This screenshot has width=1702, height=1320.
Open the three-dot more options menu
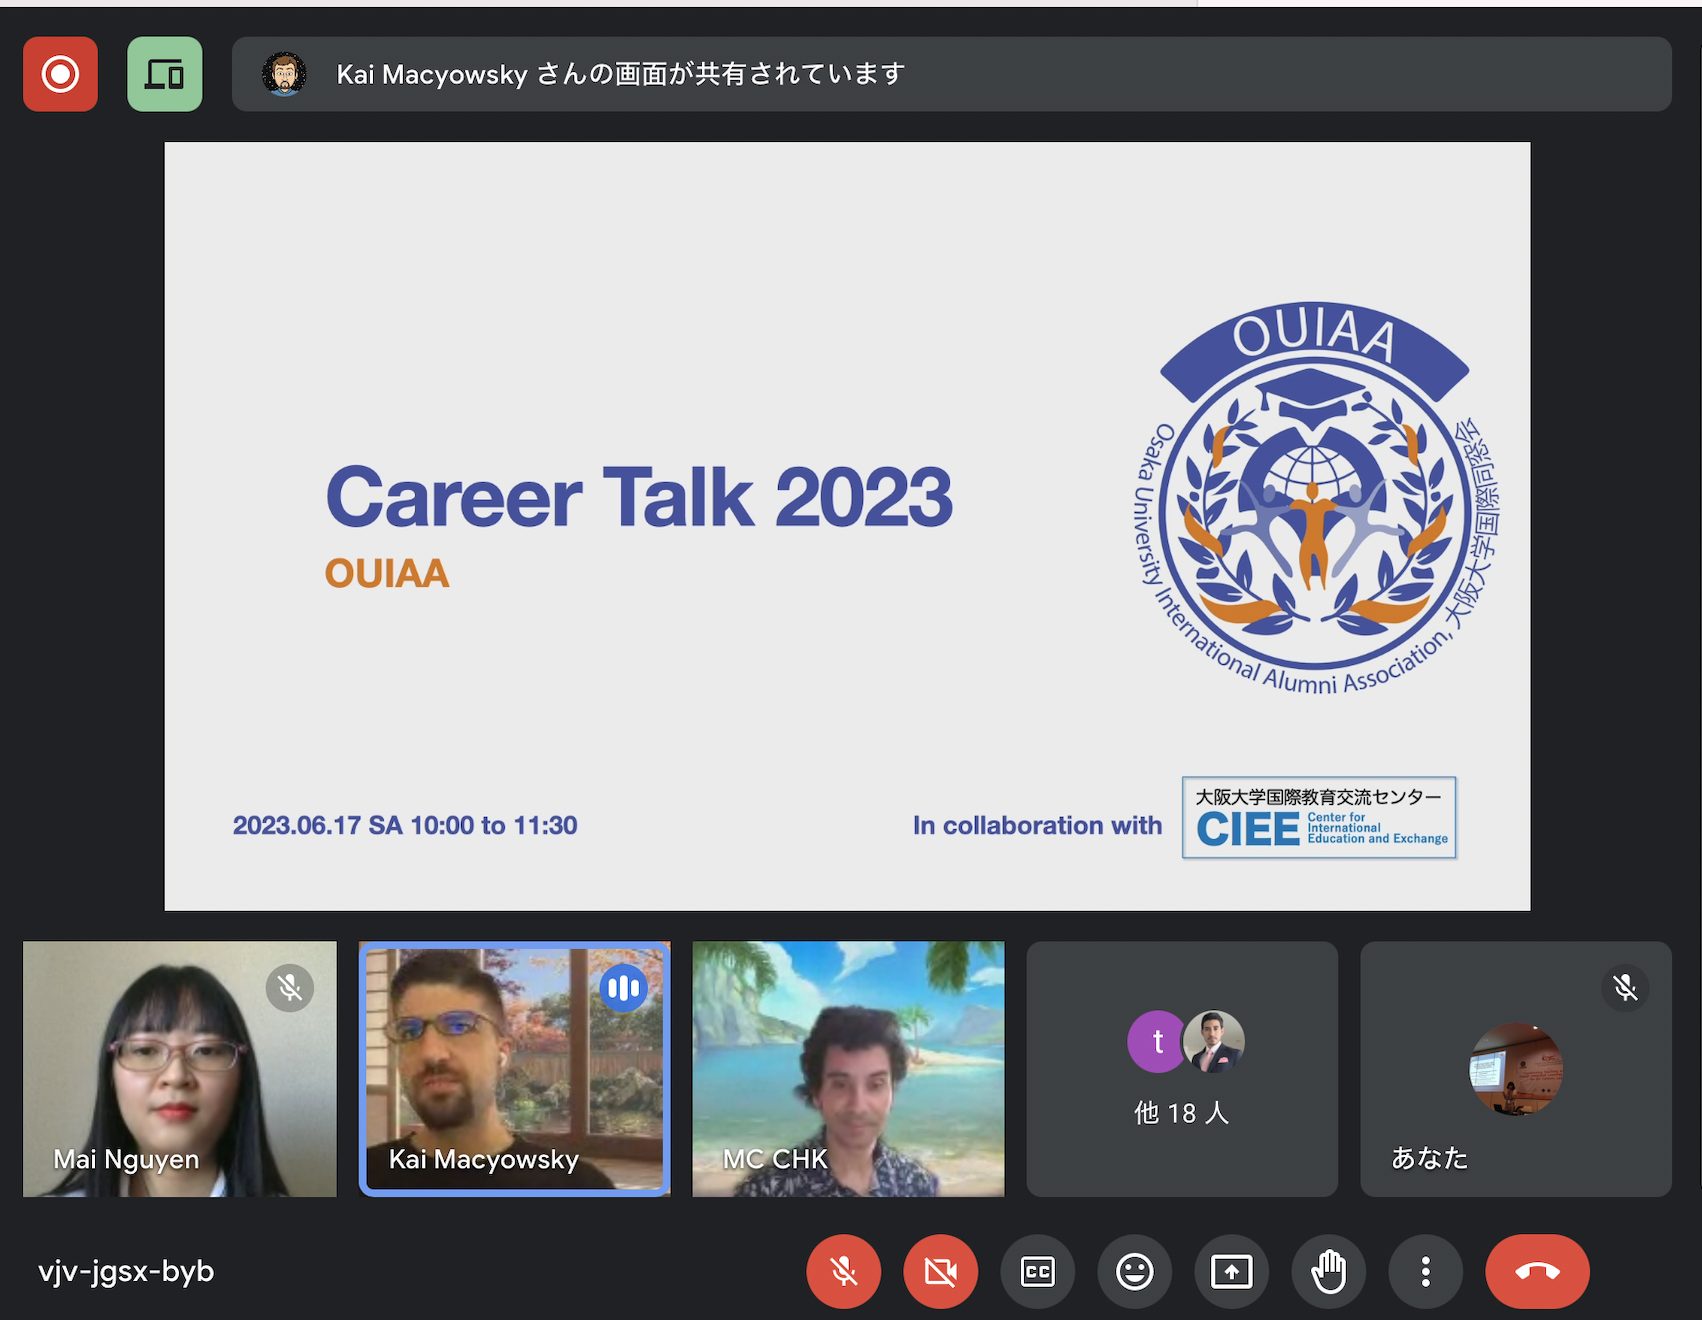pyautogui.click(x=1425, y=1271)
